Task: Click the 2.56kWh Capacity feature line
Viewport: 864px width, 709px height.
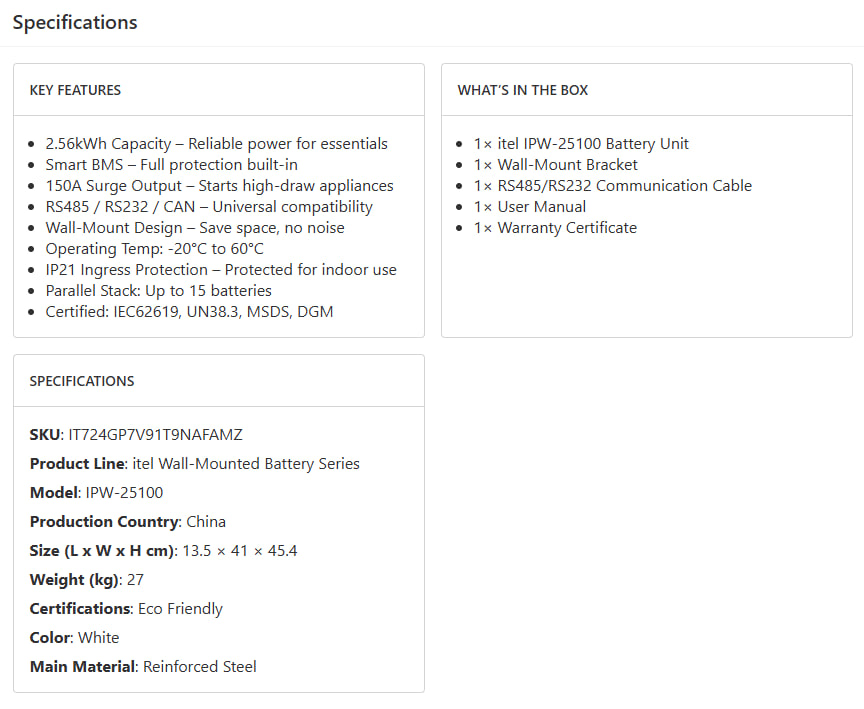Action: point(216,144)
